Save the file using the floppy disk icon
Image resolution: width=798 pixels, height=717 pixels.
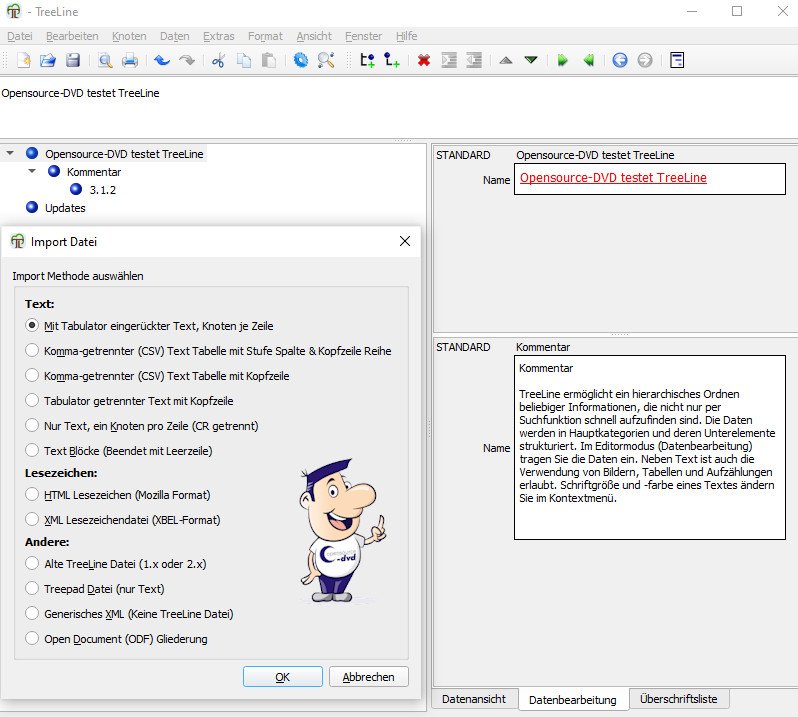72,60
